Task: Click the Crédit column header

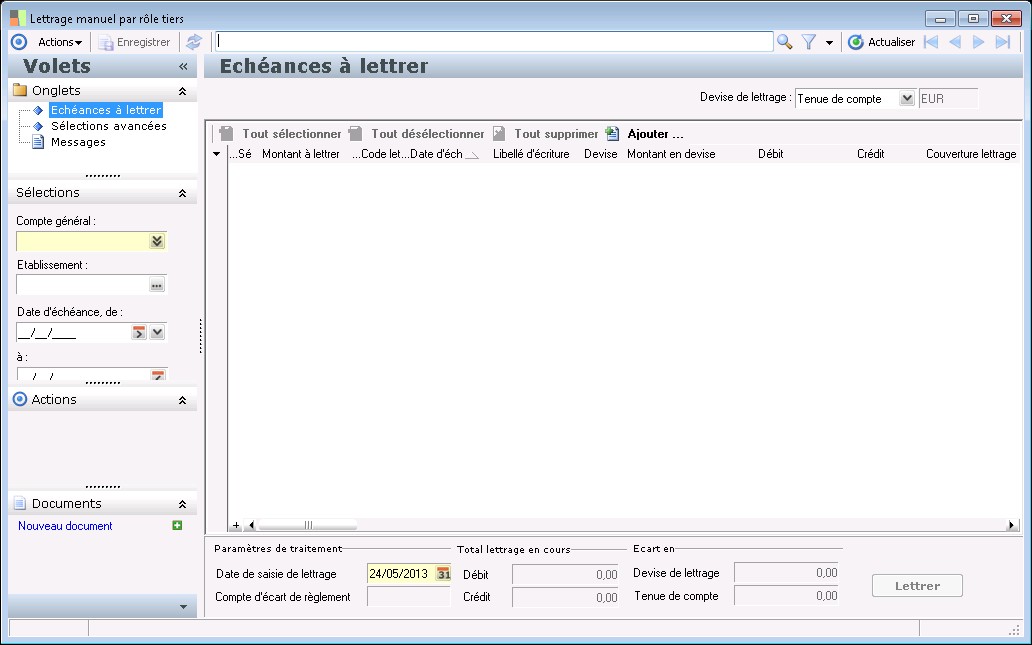Action: [x=870, y=154]
